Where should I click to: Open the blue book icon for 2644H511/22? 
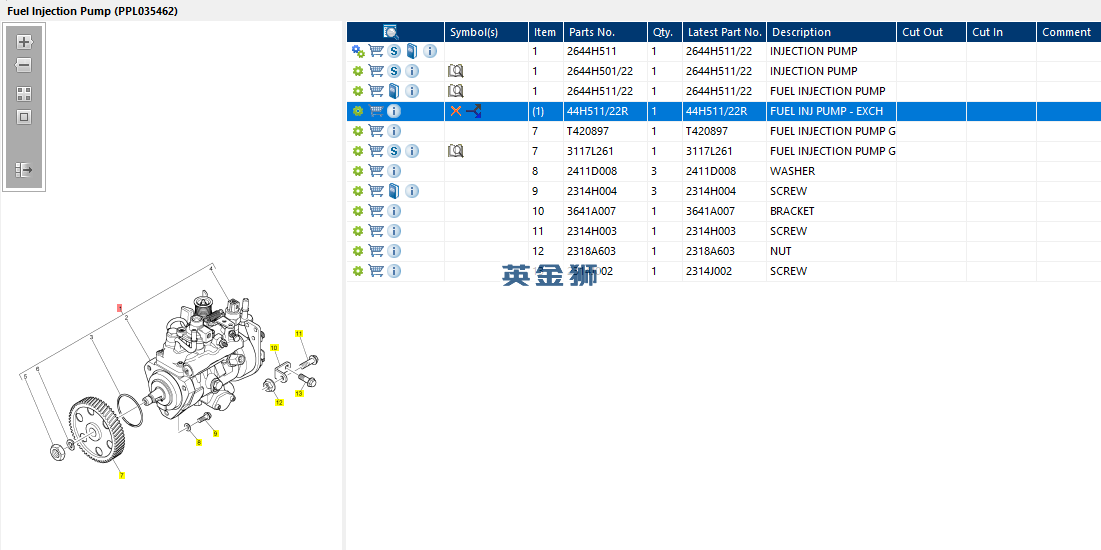[x=394, y=91]
